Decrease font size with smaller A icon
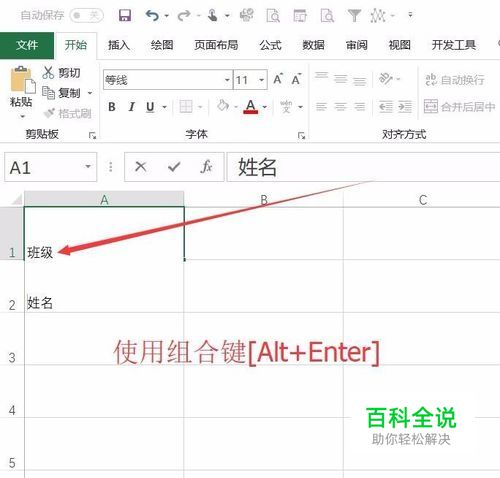This screenshot has height=478, width=500. (296, 79)
